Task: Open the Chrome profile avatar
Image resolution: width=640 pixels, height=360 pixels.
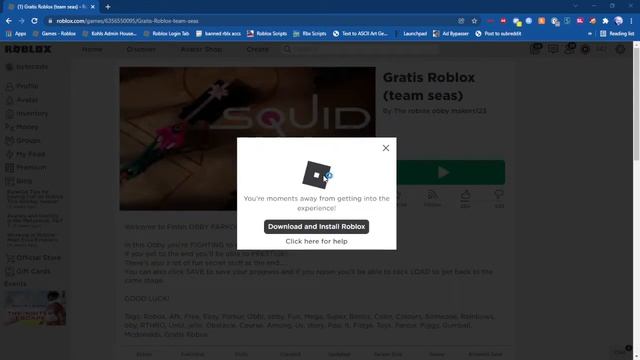Action: coord(619,21)
